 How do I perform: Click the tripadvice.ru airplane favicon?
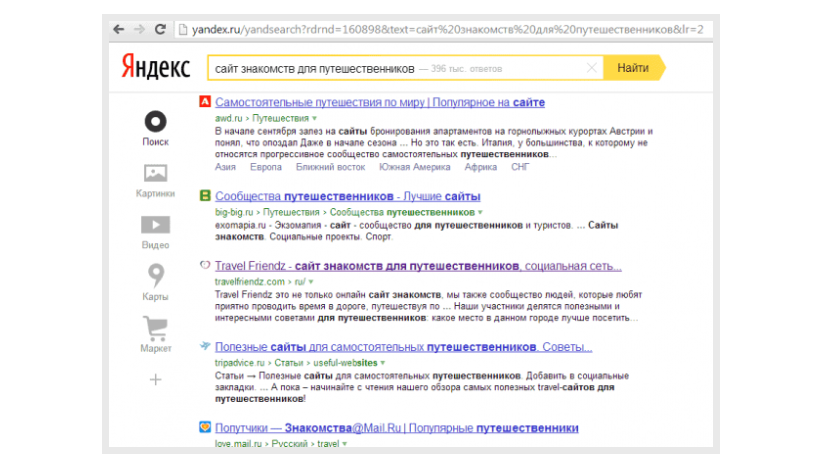click(x=205, y=346)
